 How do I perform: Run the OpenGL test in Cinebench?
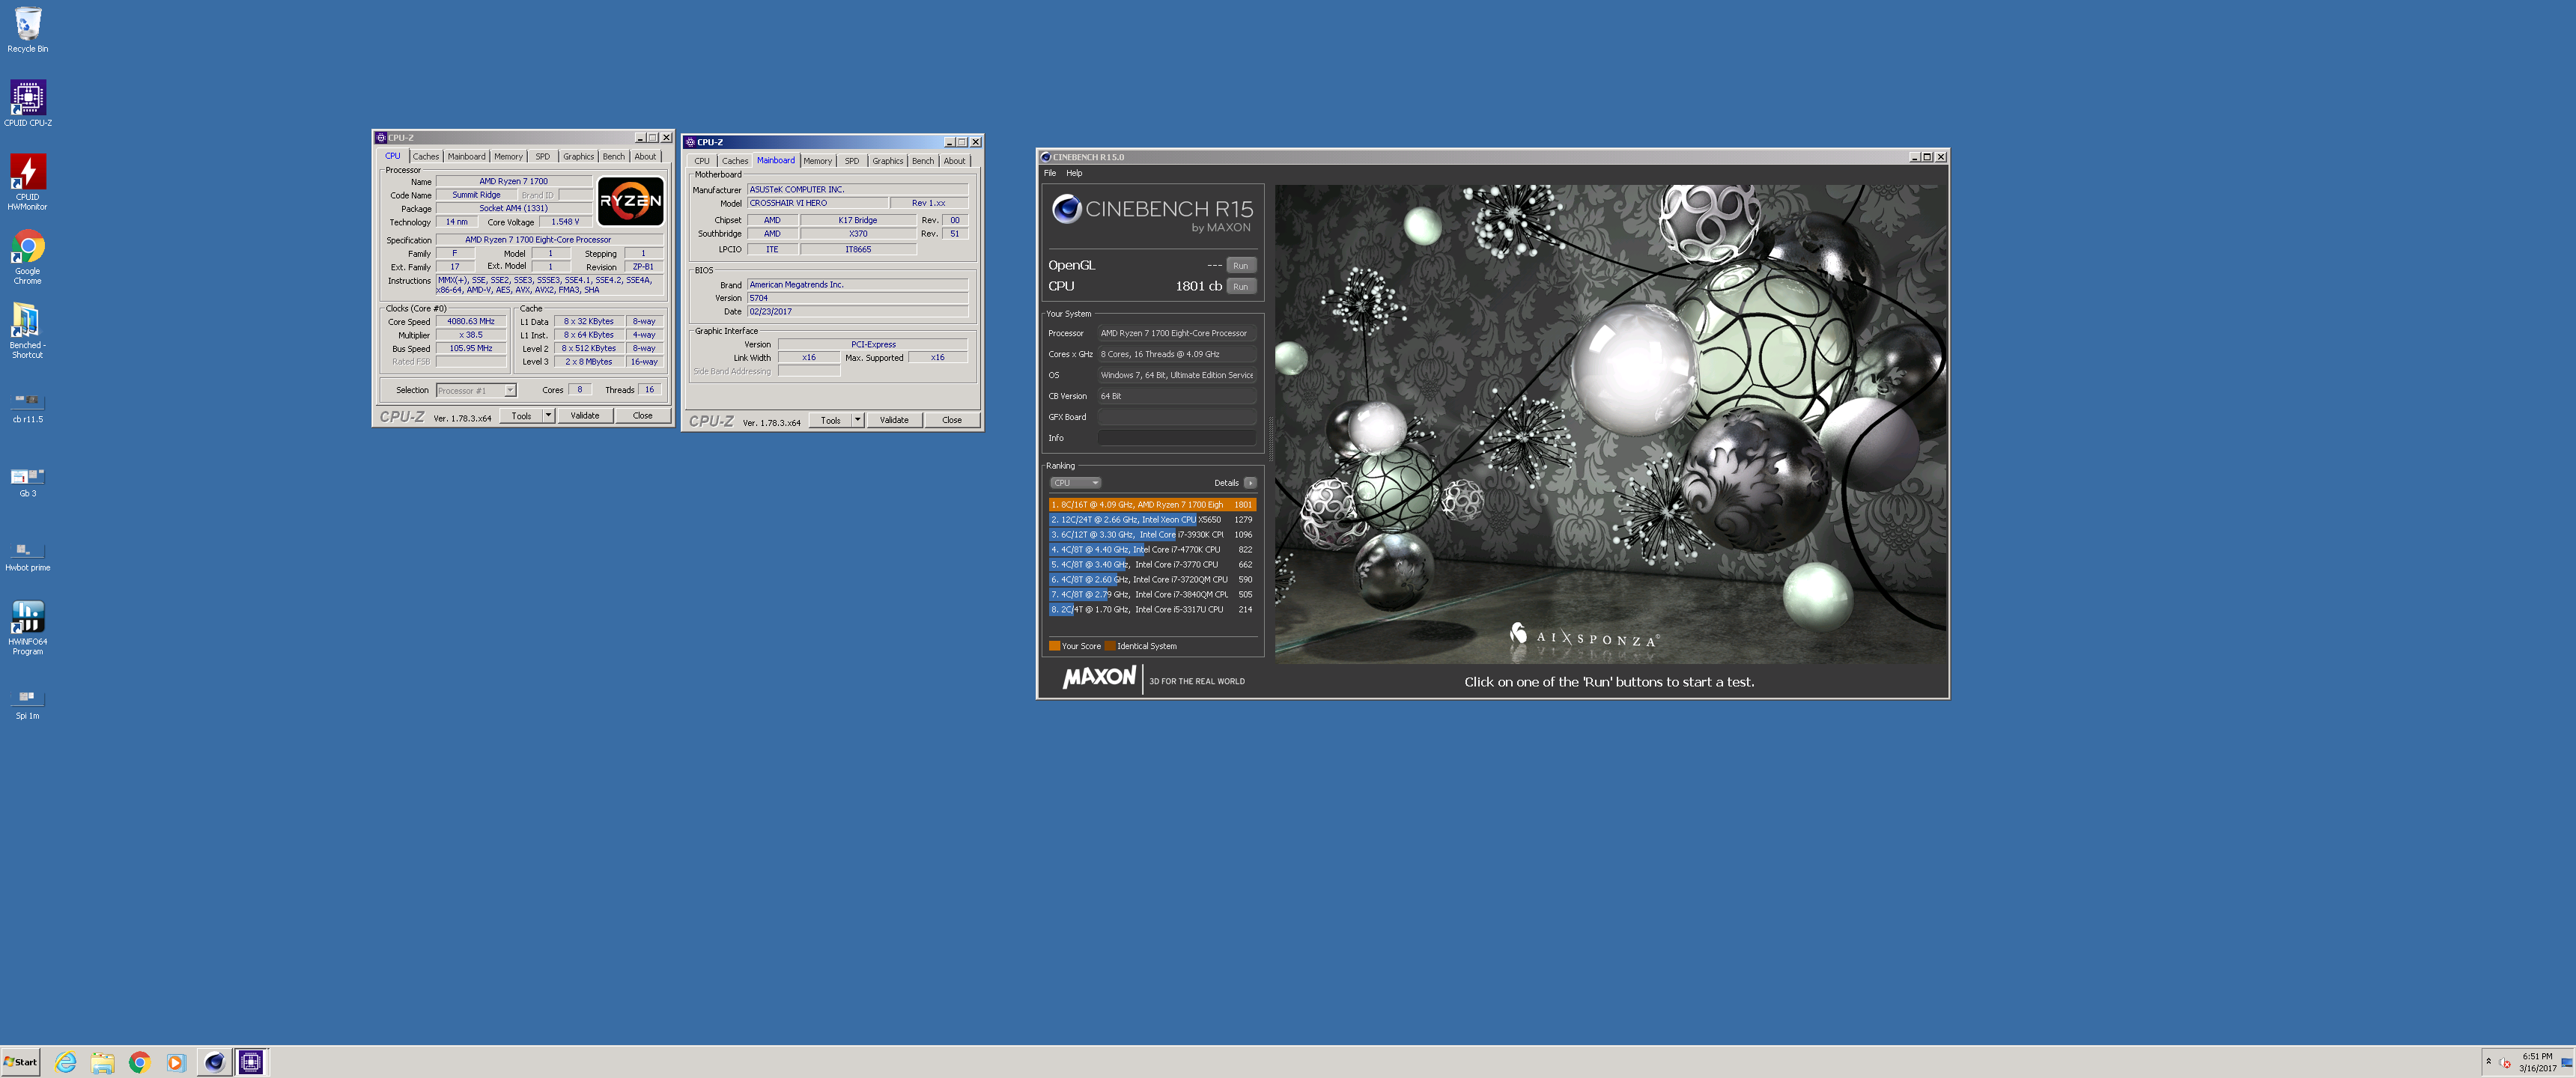point(1241,266)
